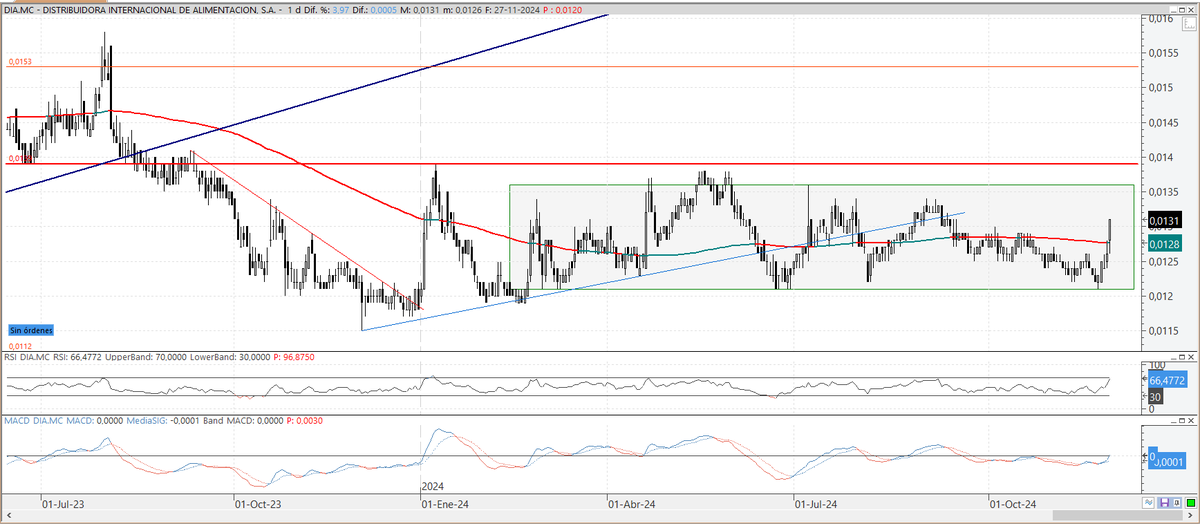Open the price scale options icon
1200x526 pixels.
(1189, 24)
